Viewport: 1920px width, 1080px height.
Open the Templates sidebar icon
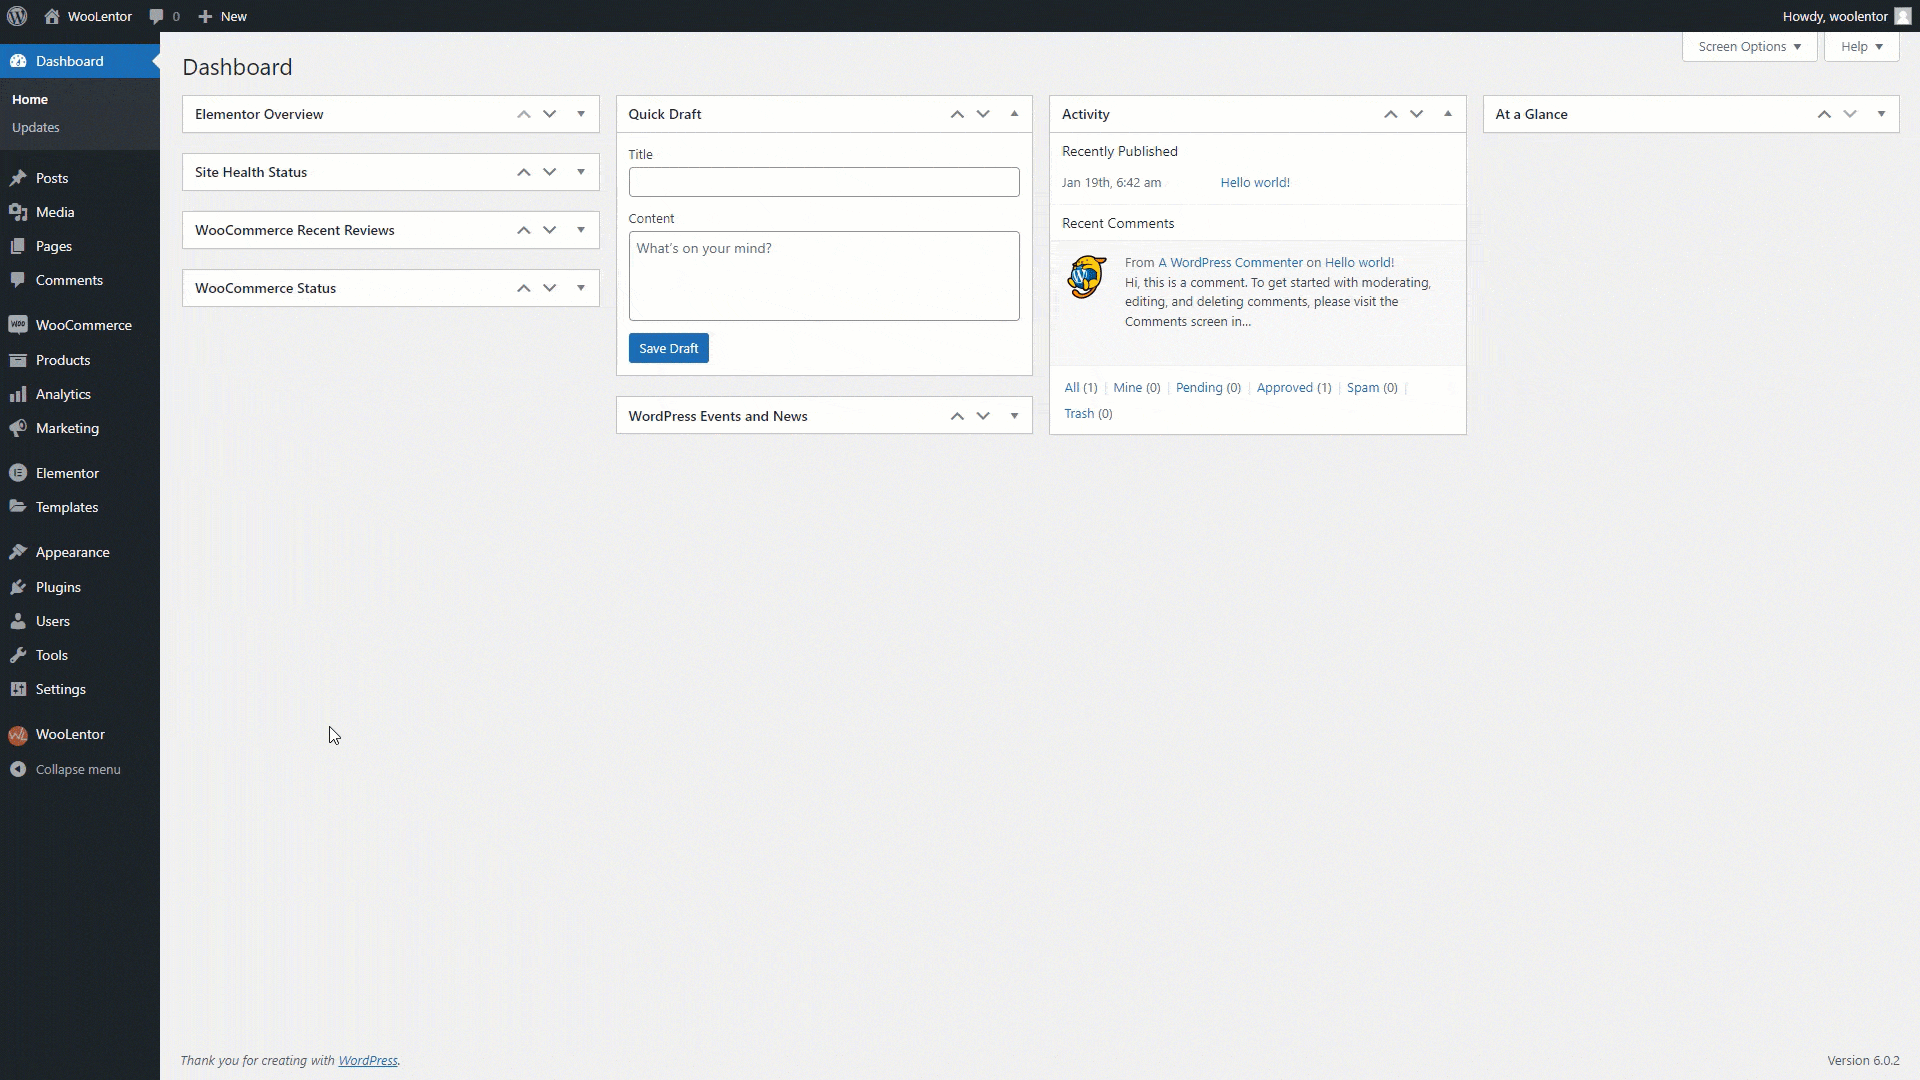click(17, 506)
